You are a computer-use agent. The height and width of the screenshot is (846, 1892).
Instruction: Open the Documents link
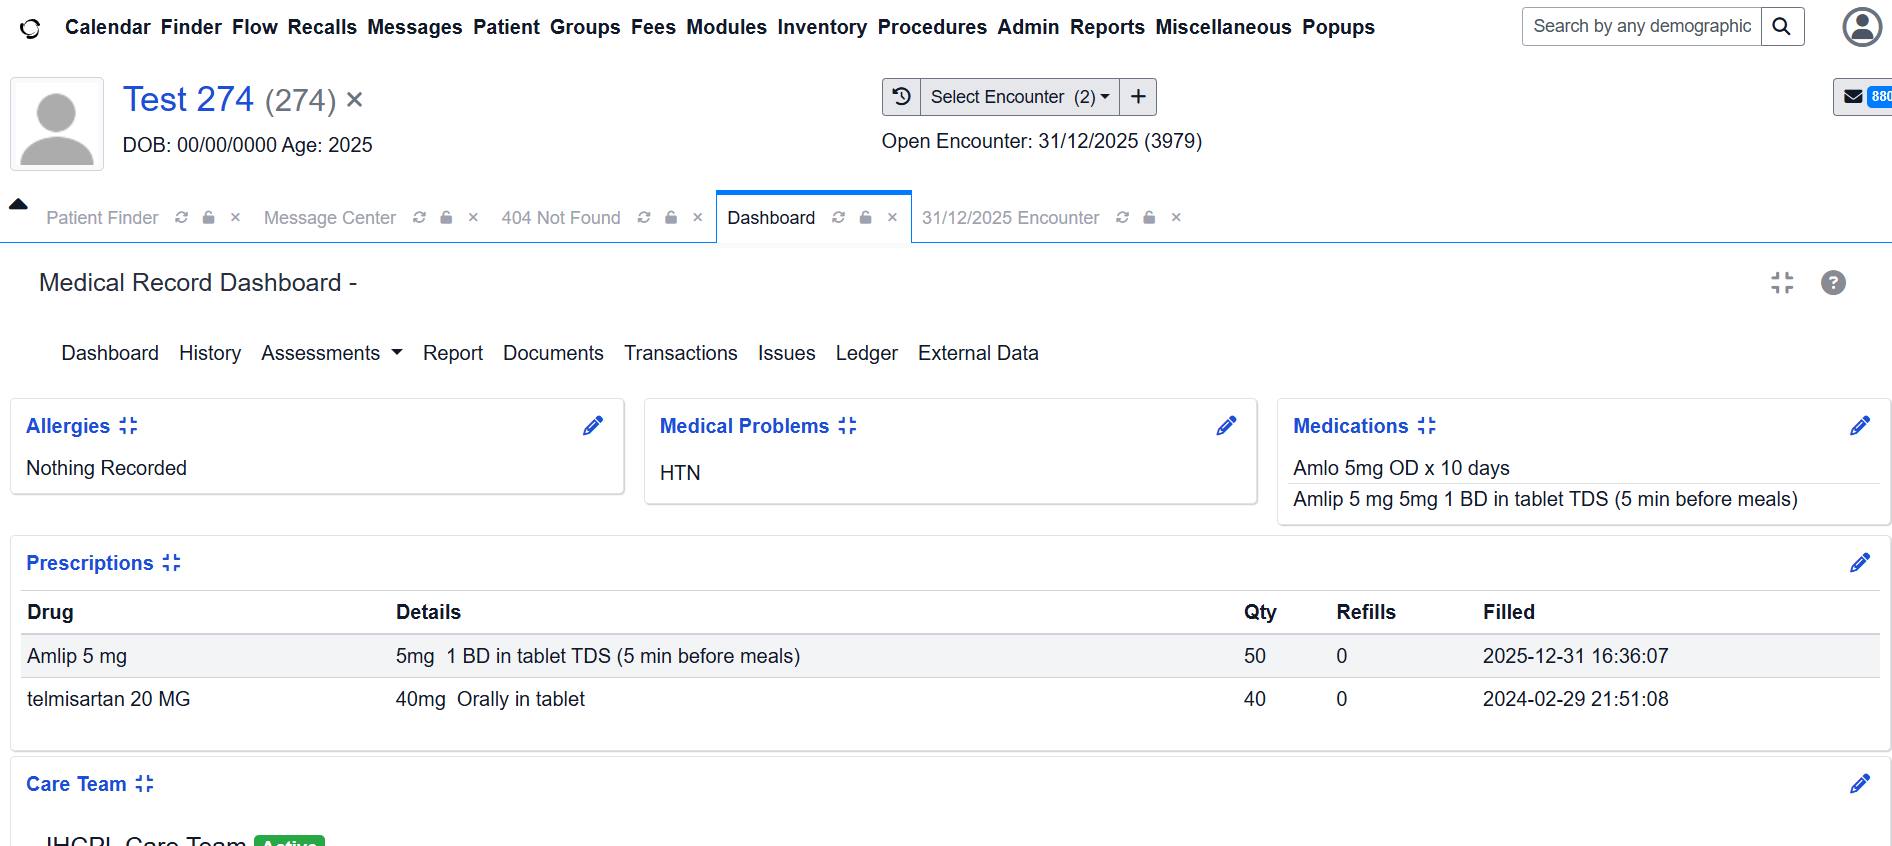(x=553, y=353)
